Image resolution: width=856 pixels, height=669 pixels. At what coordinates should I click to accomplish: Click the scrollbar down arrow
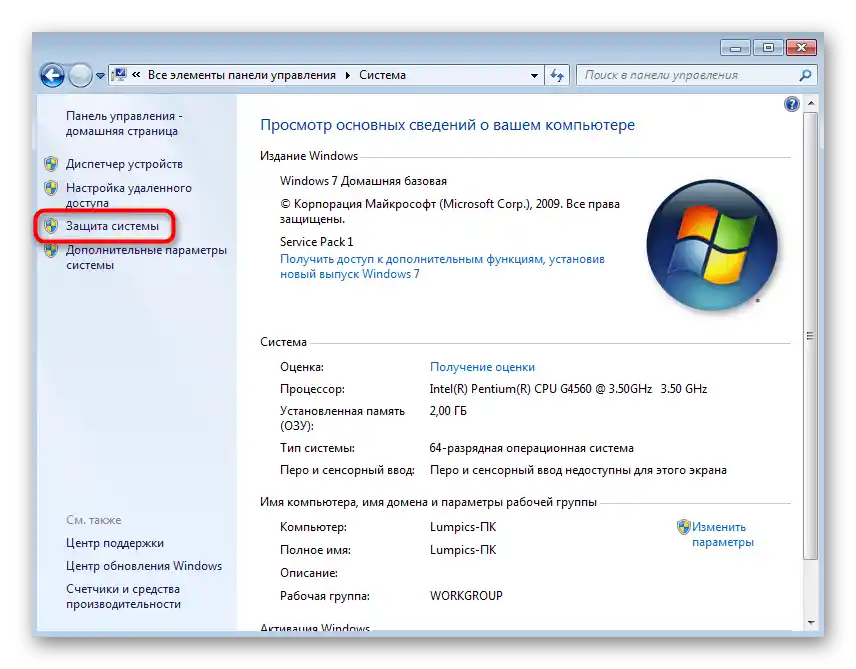[811, 622]
